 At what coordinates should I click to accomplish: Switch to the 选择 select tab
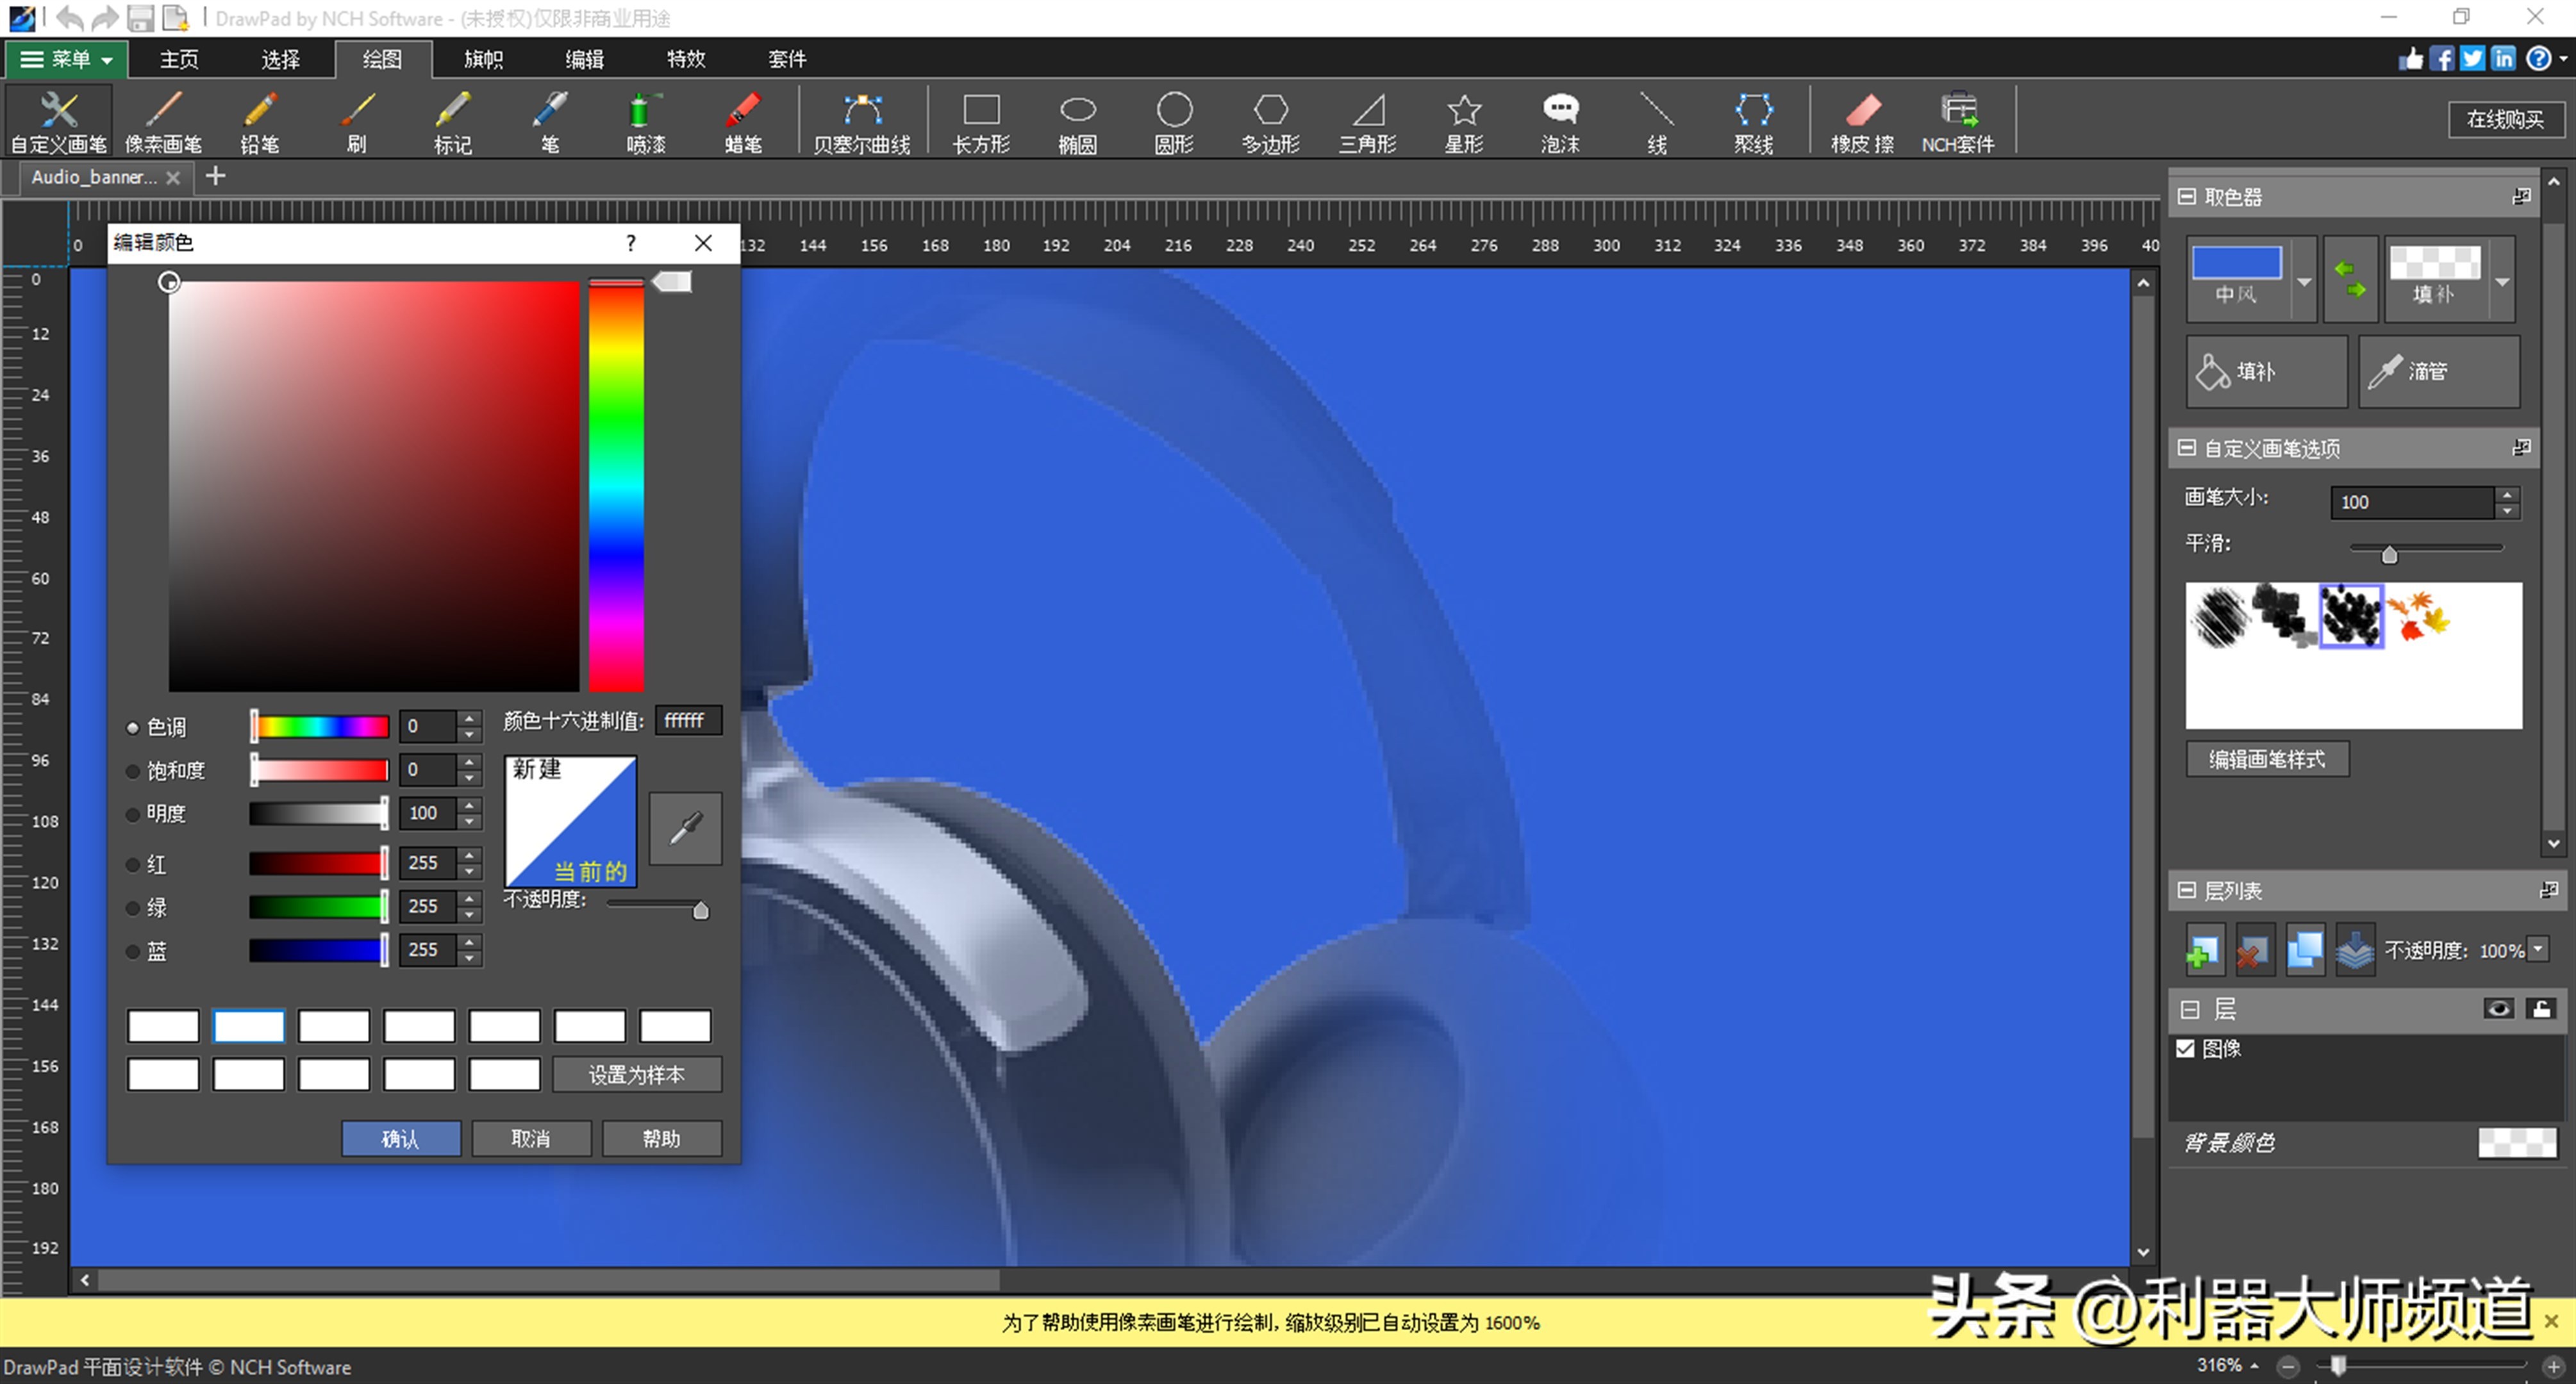[x=280, y=59]
